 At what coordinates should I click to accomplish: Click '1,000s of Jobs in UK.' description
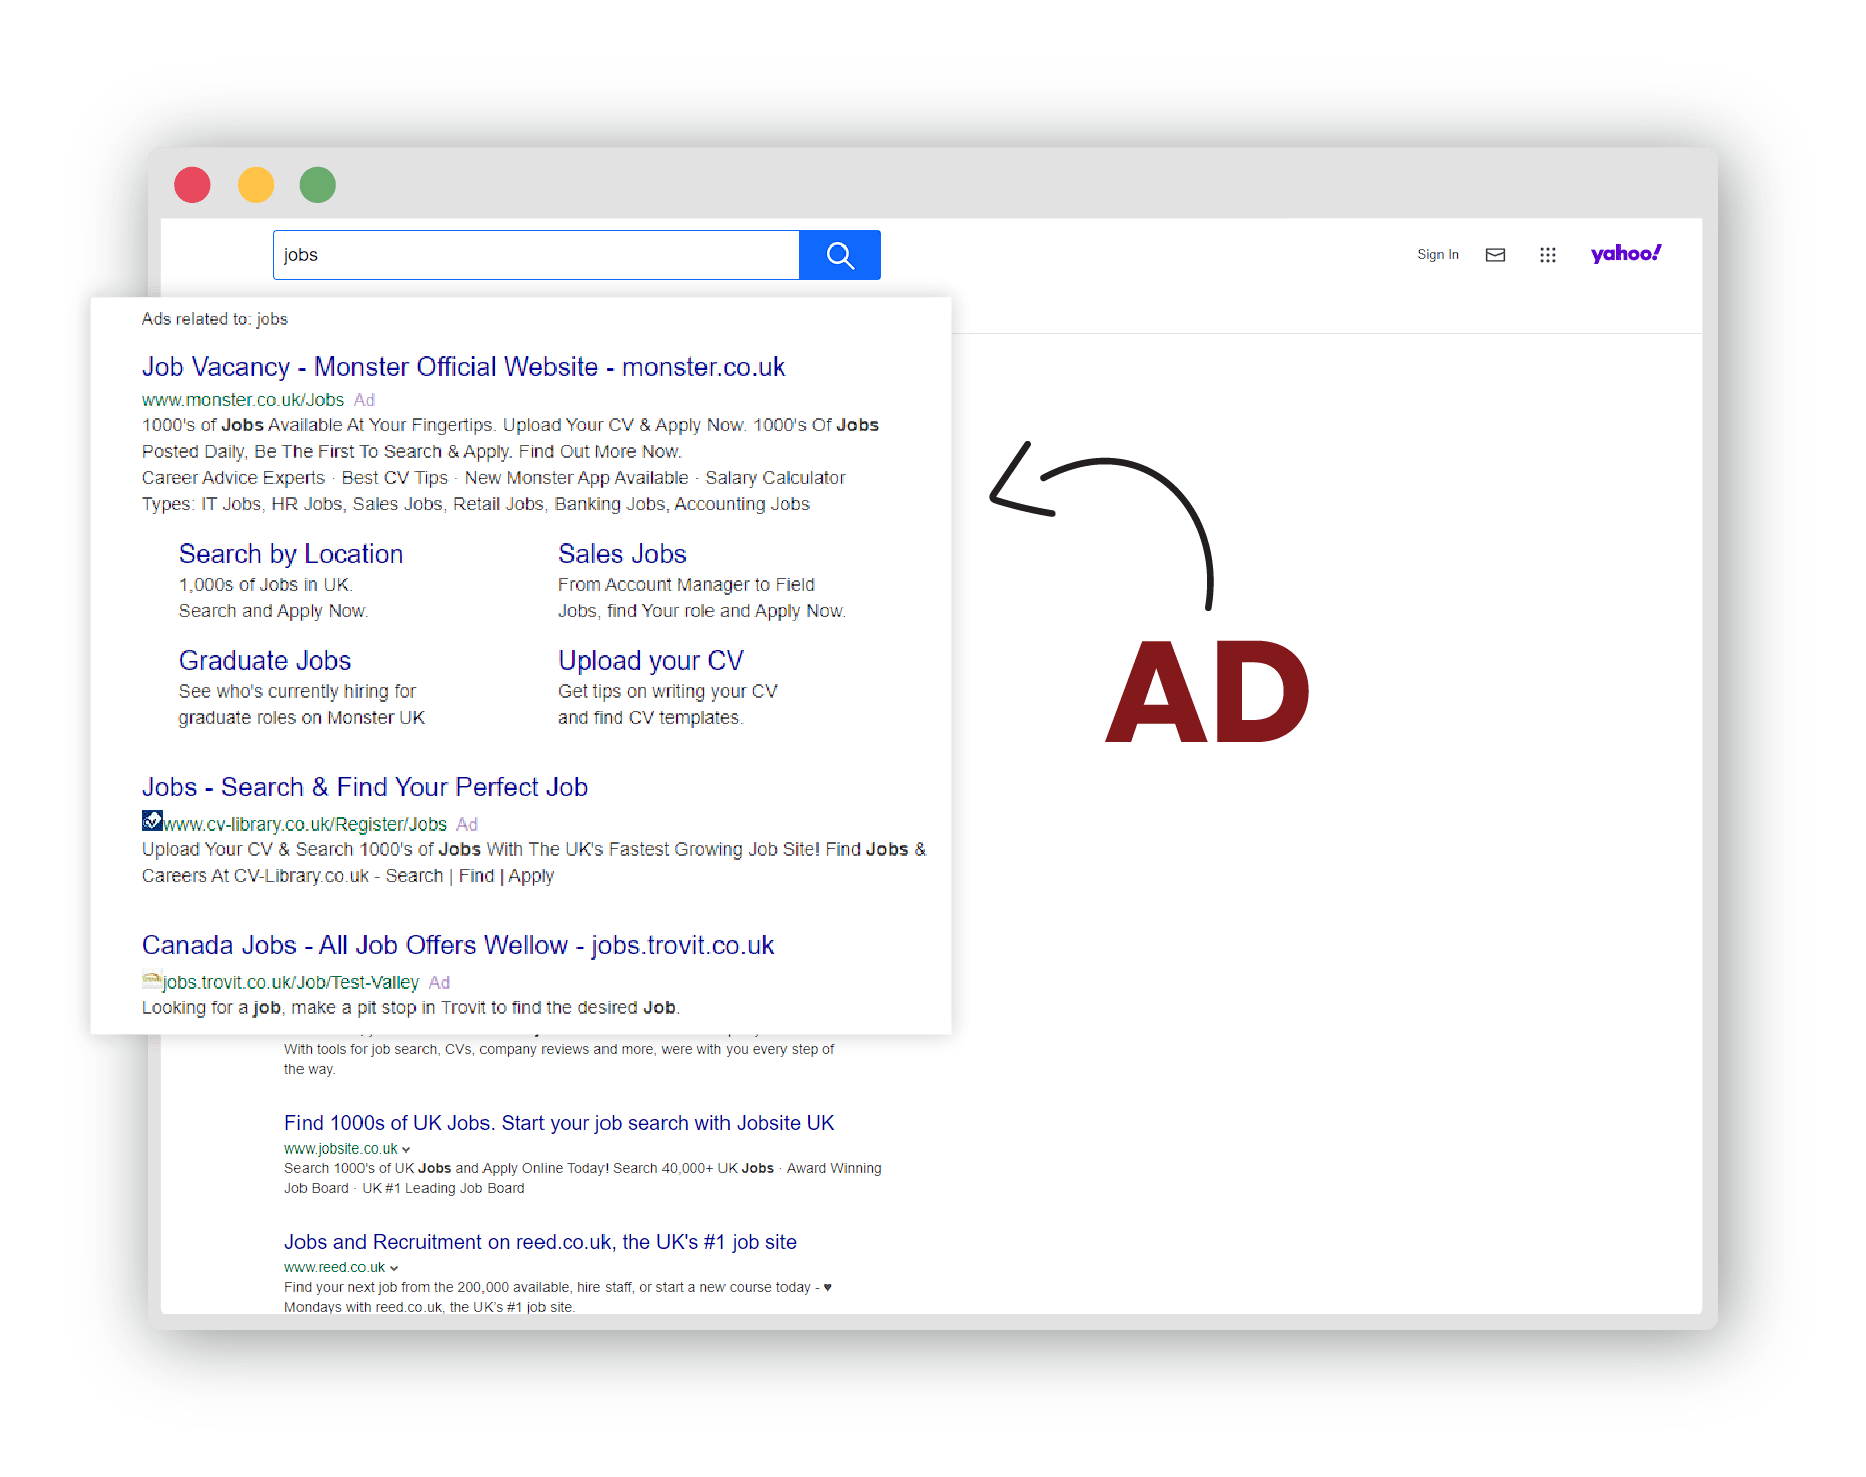click(x=266, y=585)
